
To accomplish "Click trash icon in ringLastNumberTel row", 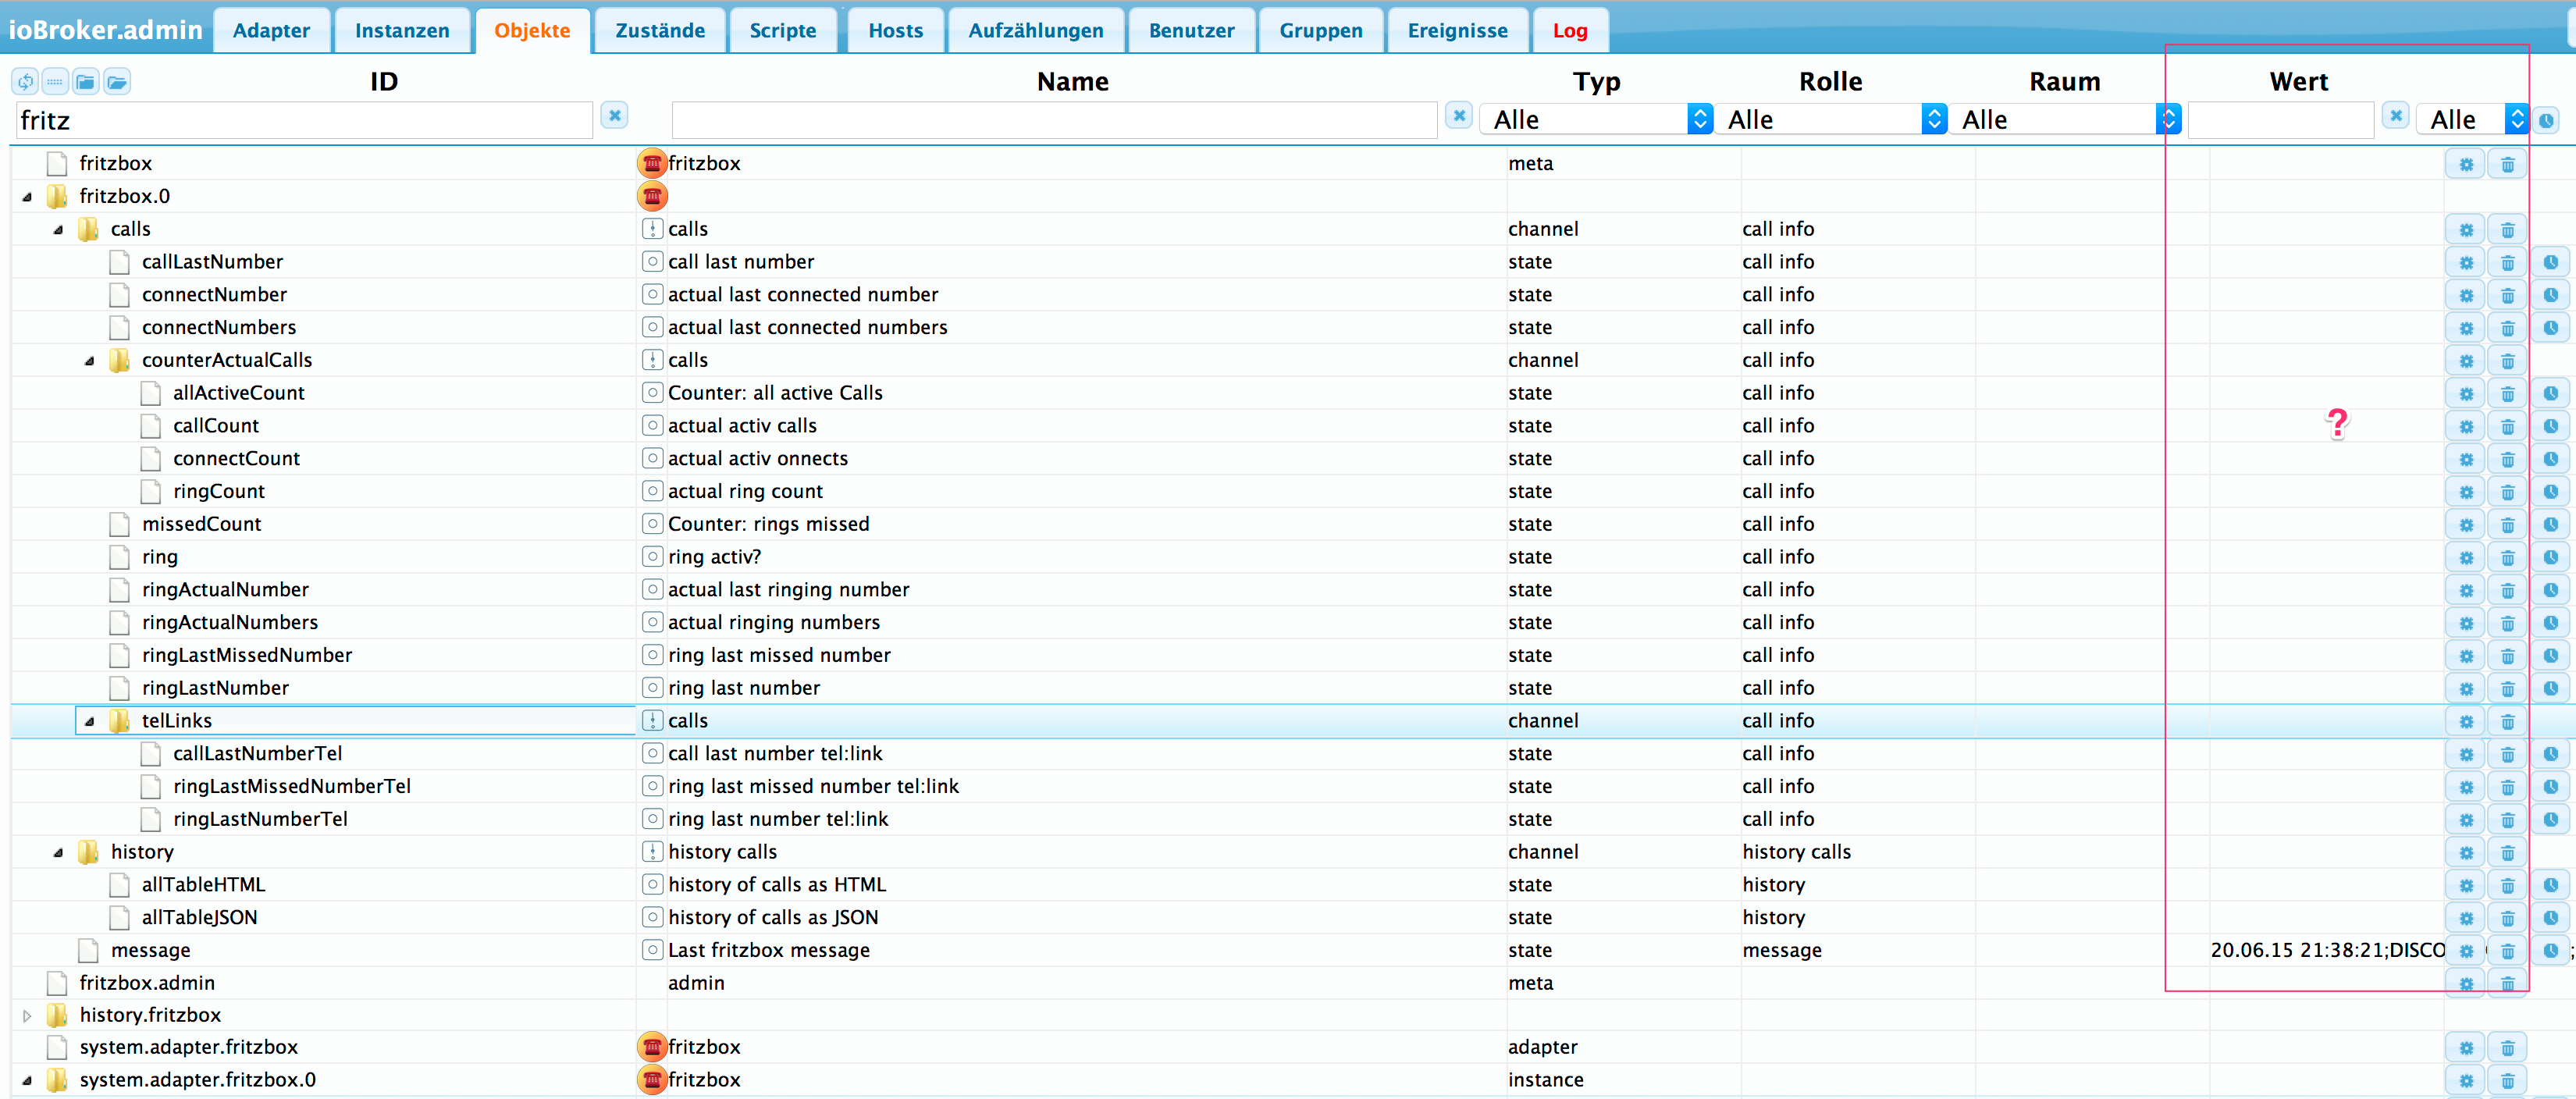I will point(2507,820).
